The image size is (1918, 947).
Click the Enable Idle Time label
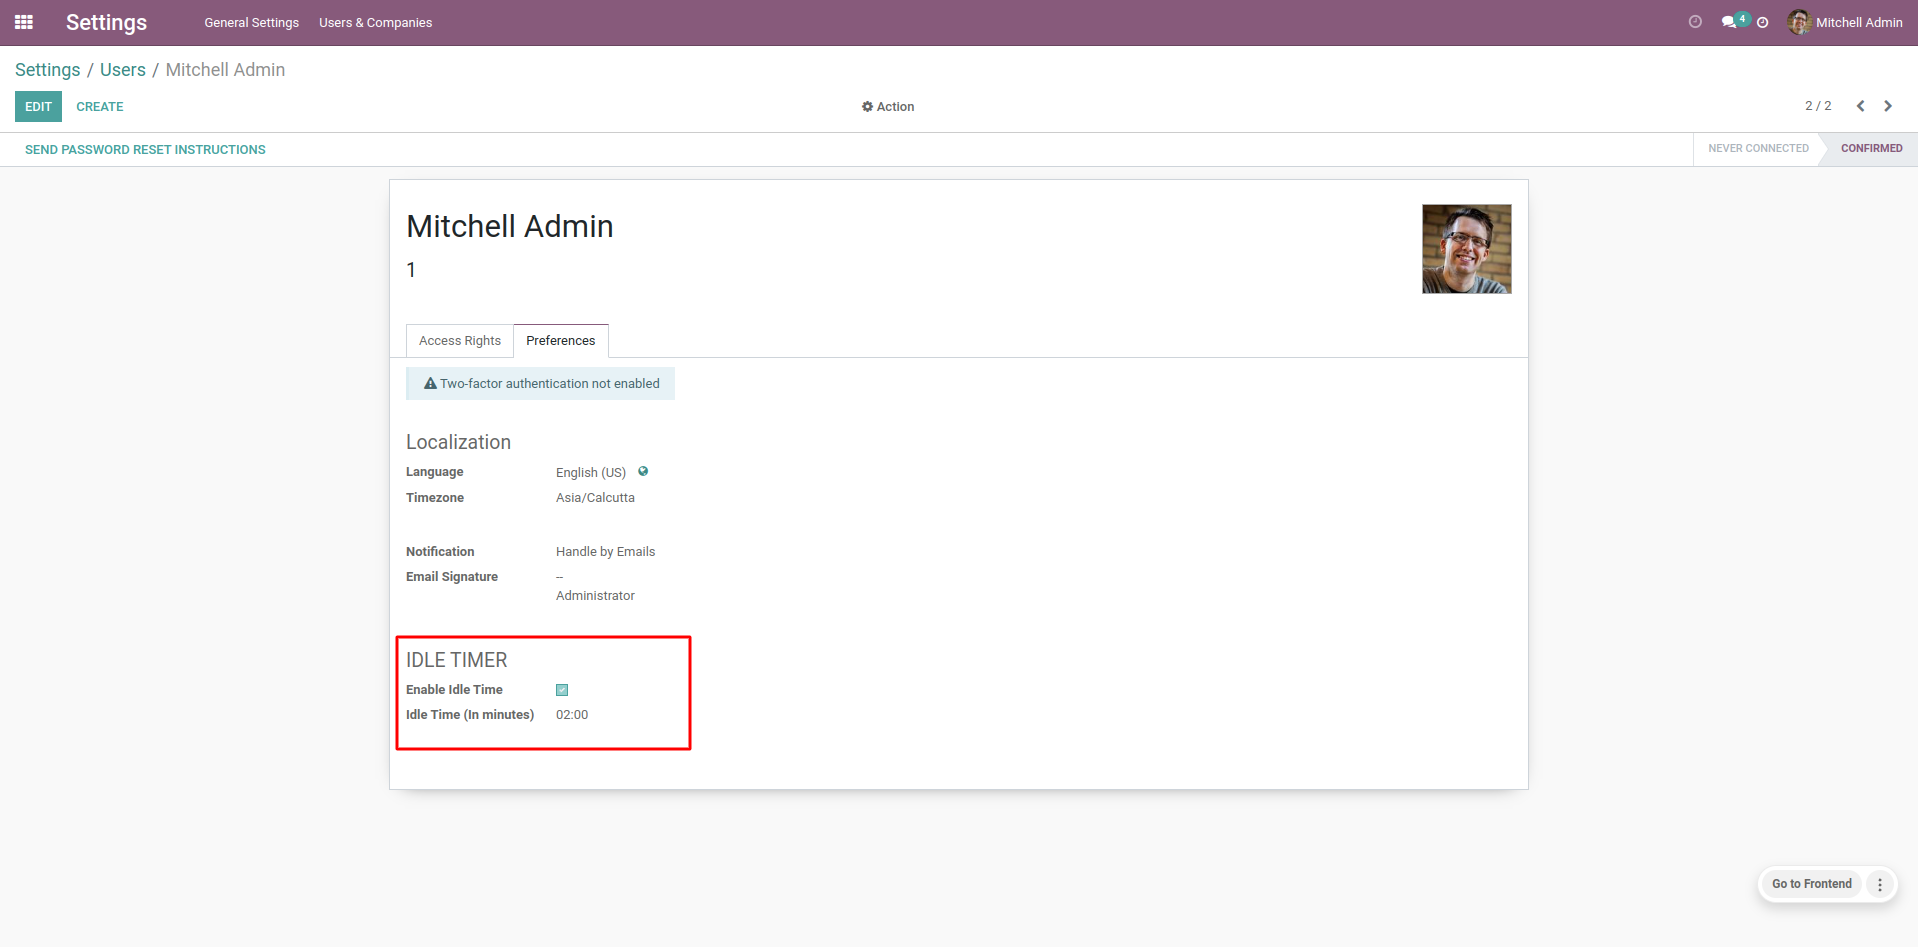tap(454, 690)
